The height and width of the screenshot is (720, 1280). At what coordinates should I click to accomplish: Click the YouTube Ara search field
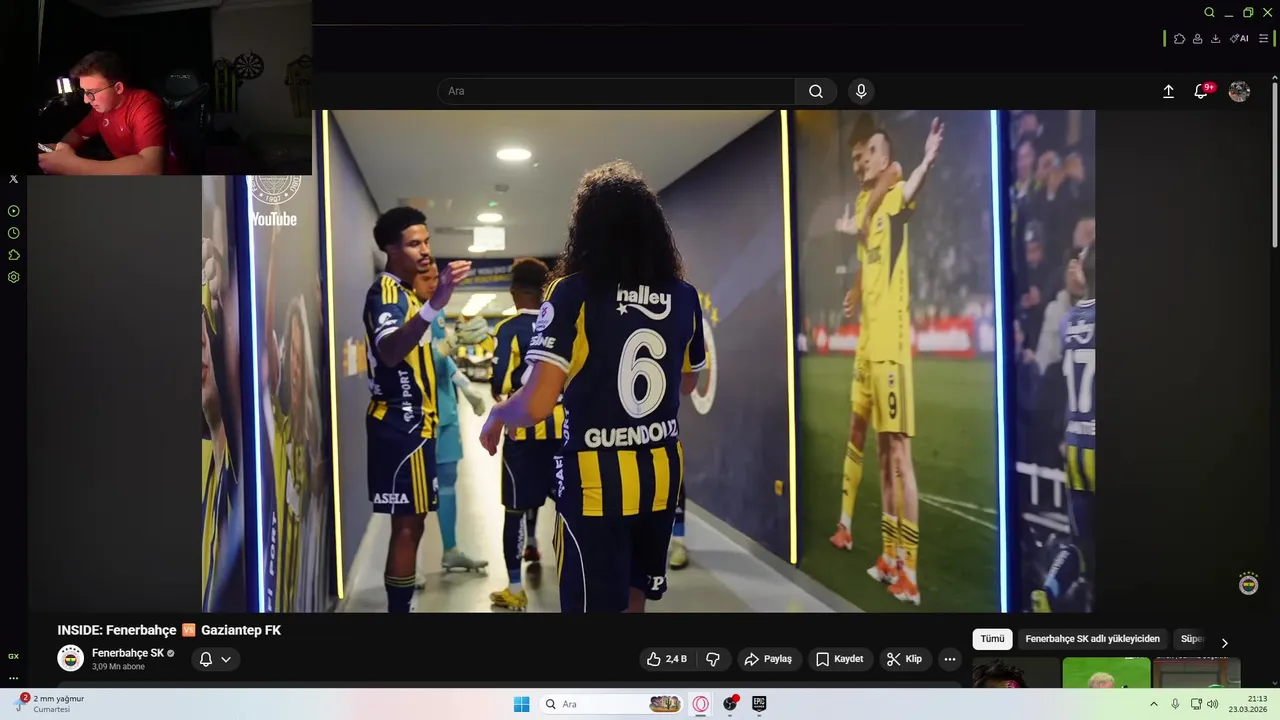click(616, 91)
